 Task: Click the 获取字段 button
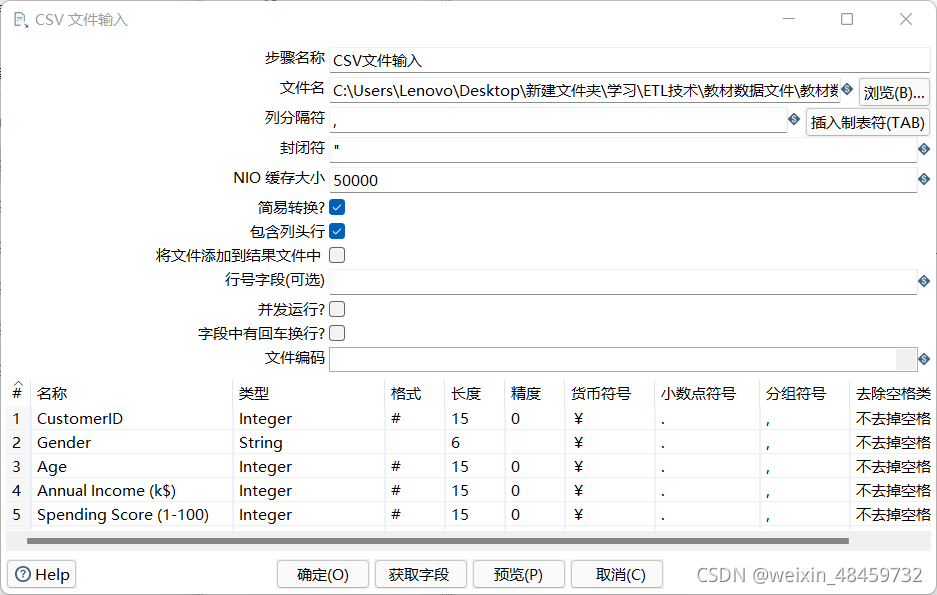tap(419, 575)
